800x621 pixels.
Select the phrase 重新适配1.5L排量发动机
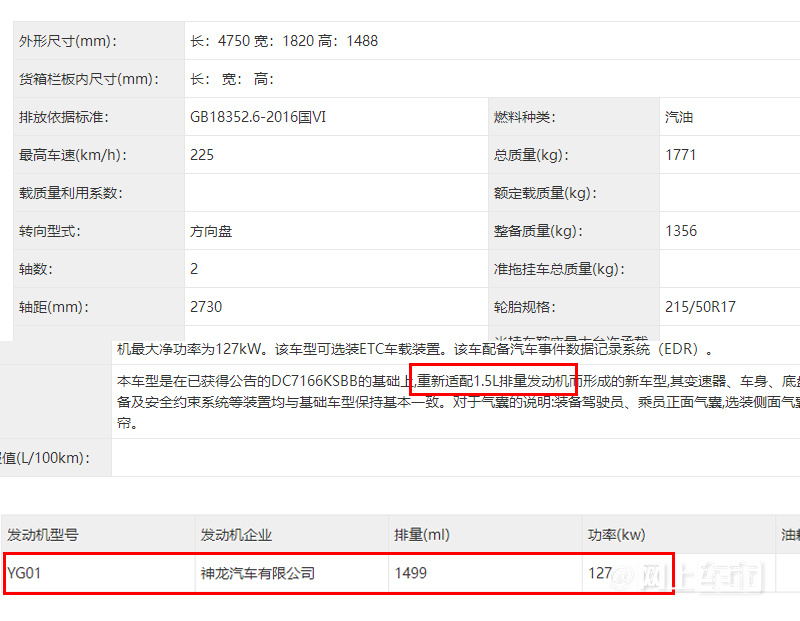pos(492,381)
